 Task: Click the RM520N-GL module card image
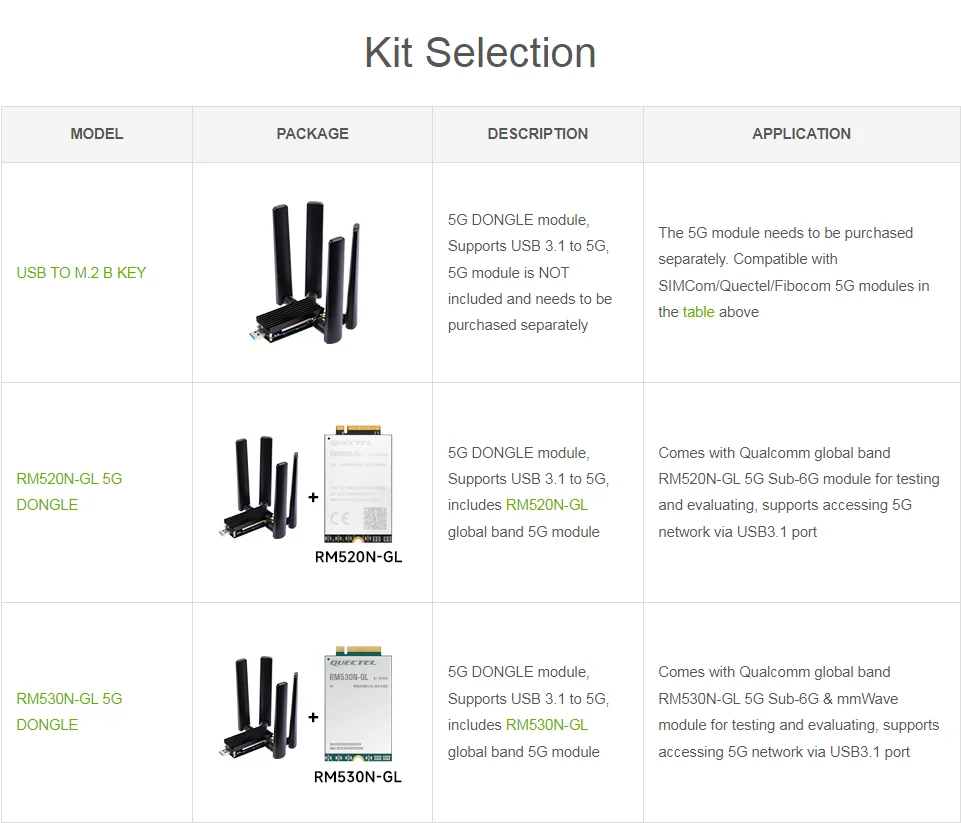point(358,484)
